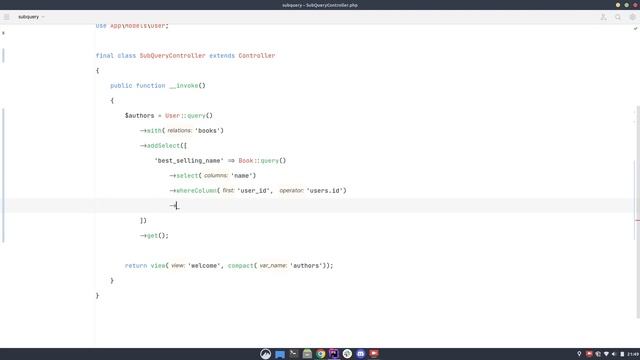
Task: Click the User class in User::query()
Action: point(172,116)
